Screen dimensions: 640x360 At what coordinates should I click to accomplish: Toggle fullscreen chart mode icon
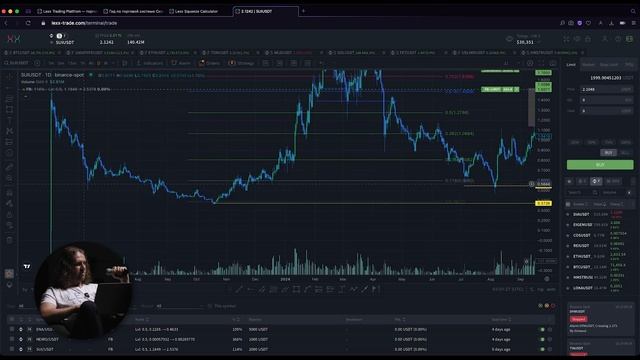tap(541, 63)
